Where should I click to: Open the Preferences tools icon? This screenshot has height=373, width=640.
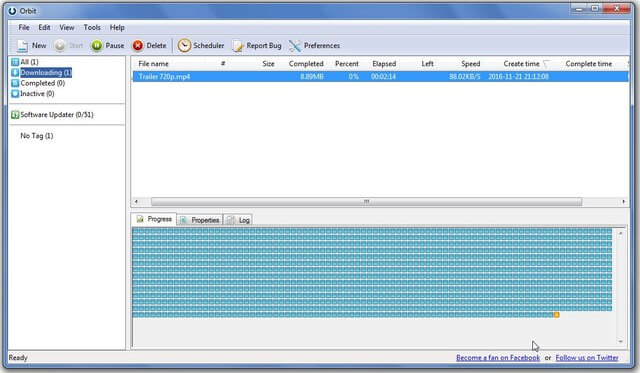point(295,46)
